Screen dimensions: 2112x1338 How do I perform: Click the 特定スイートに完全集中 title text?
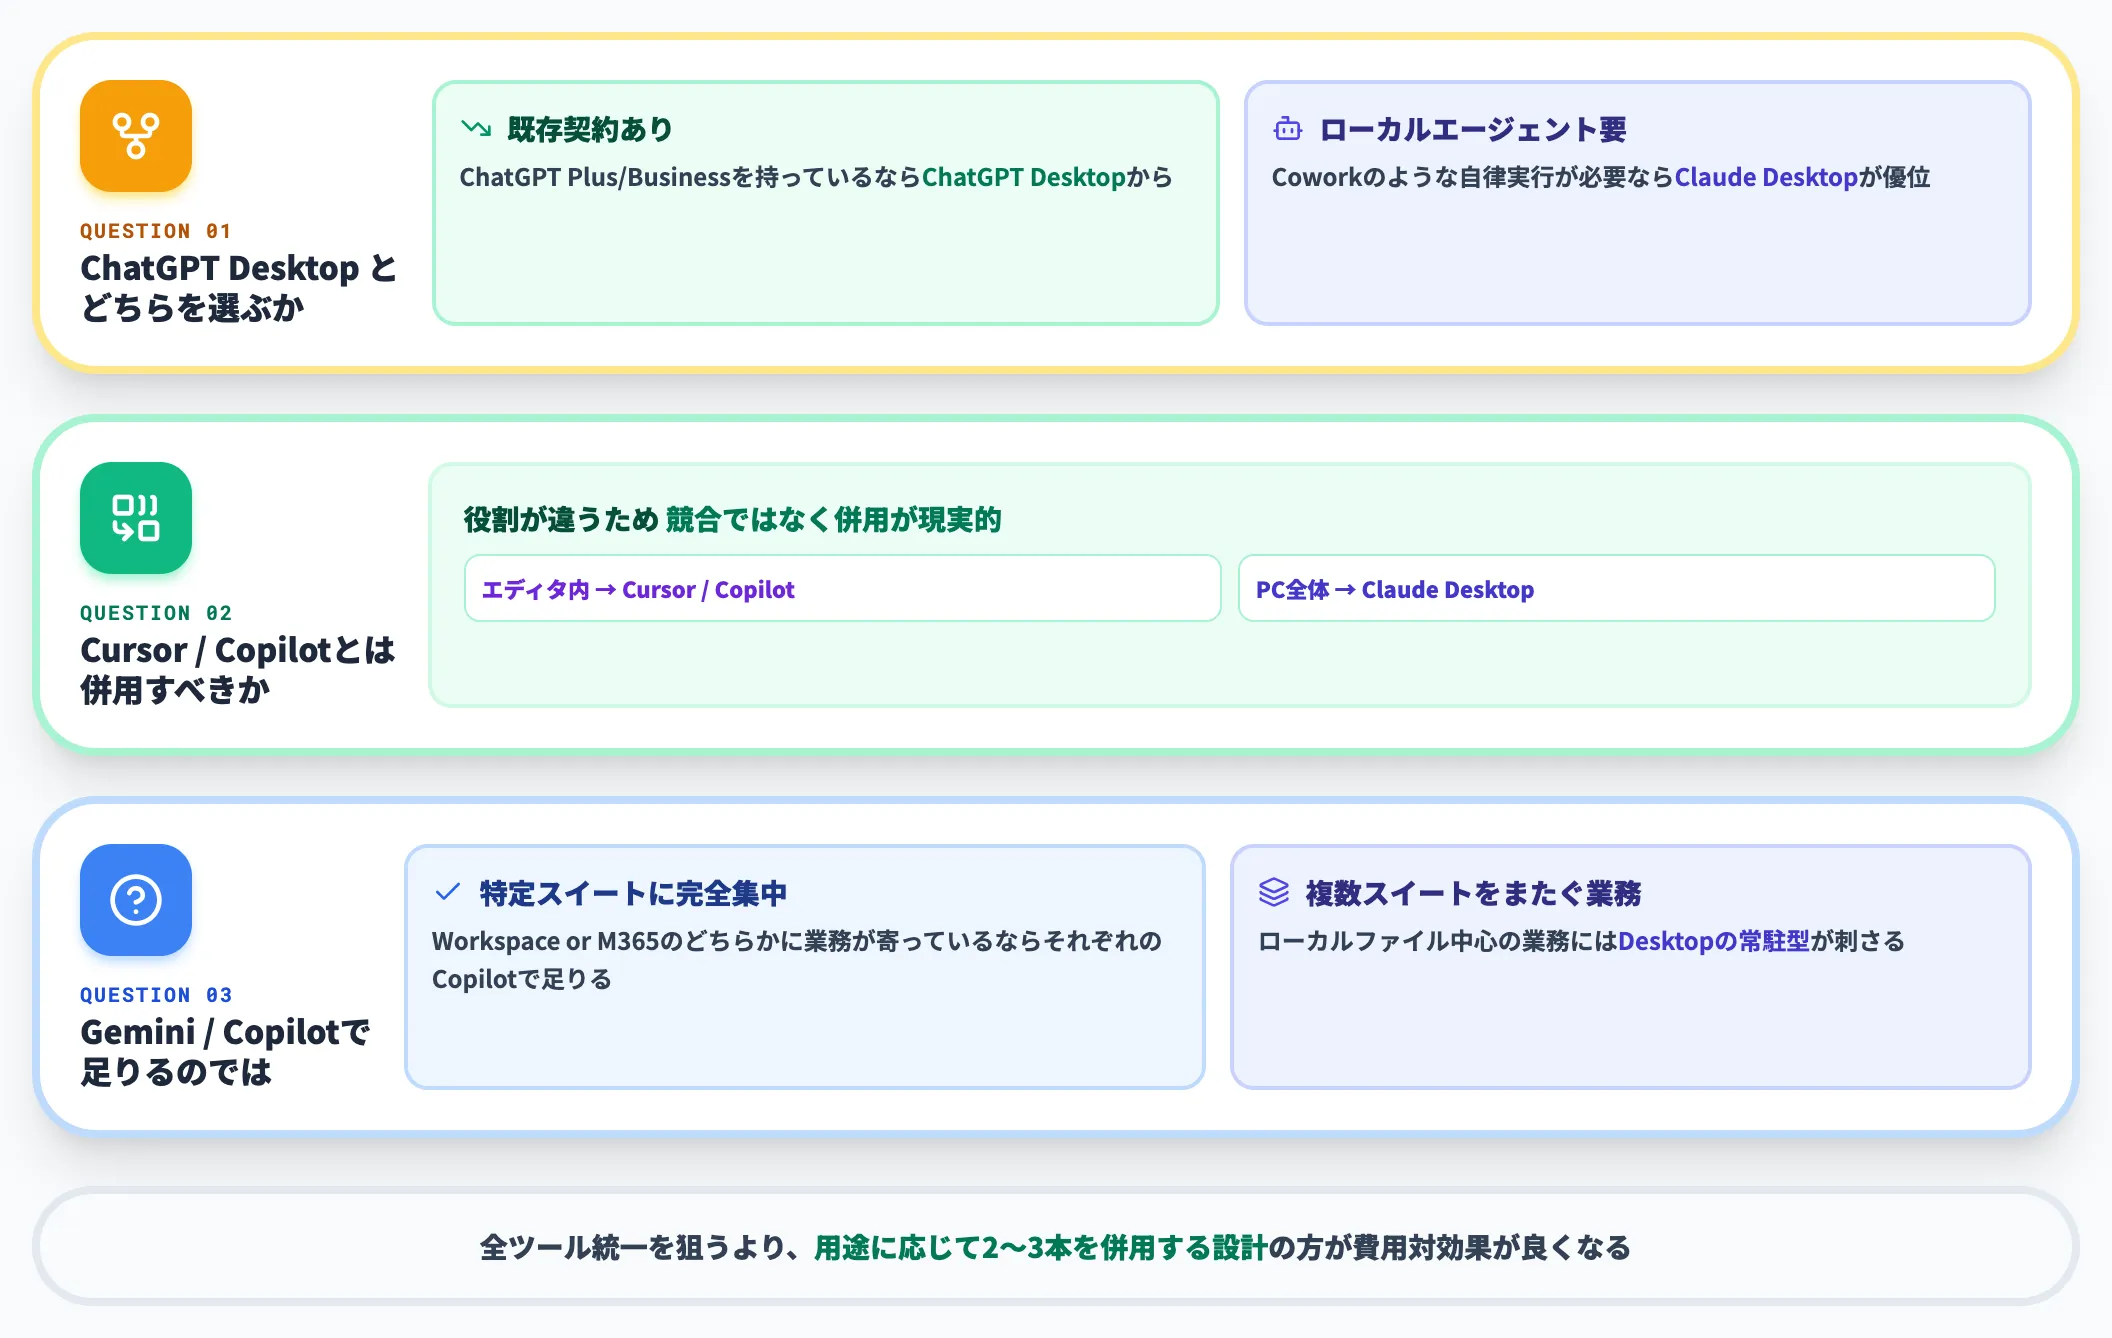[x=633, y=893]
